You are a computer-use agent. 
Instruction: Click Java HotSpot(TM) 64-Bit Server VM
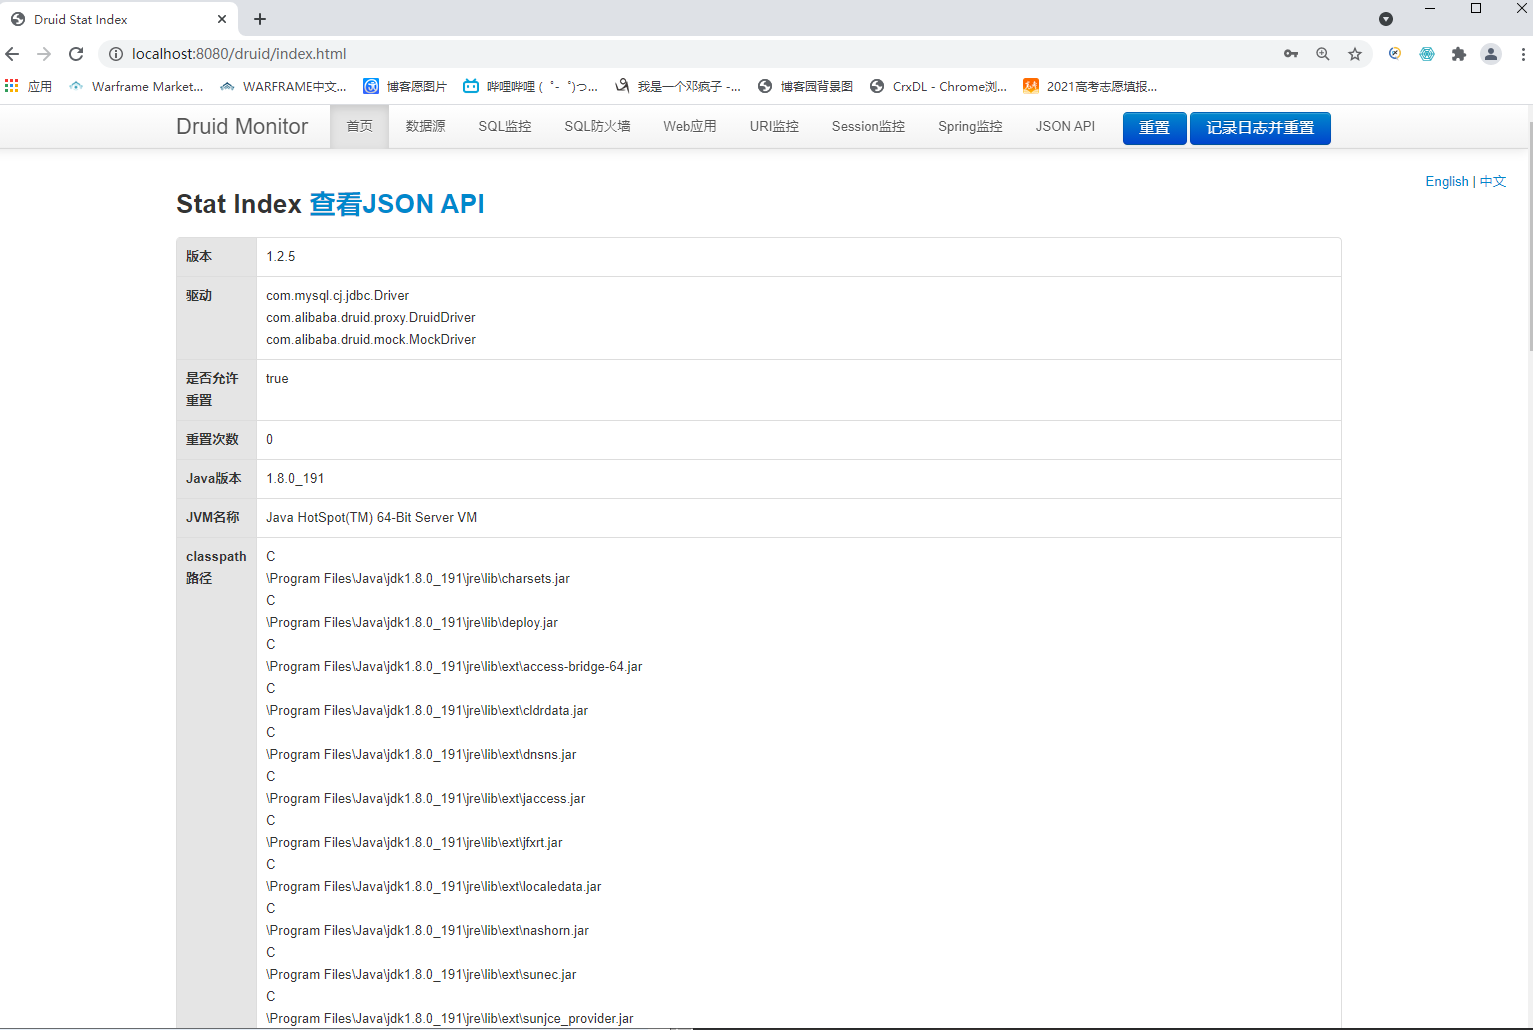point(372,518)
